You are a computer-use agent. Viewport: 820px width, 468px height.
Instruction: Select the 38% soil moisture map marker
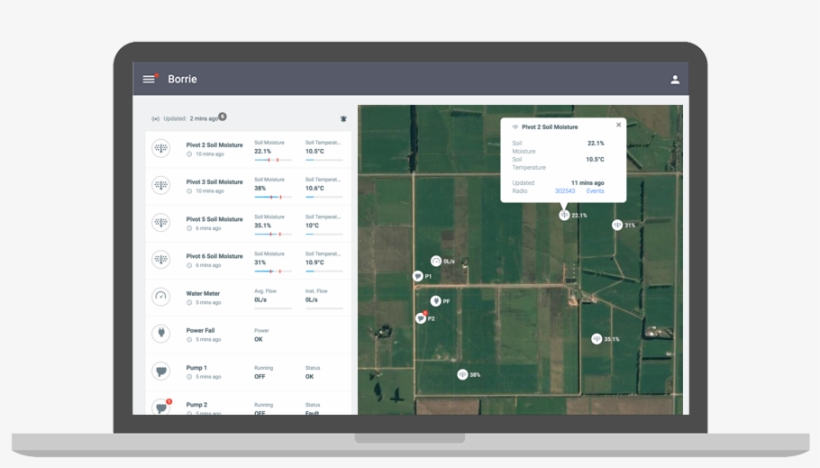pyautogui.click(x=463, y=374)
